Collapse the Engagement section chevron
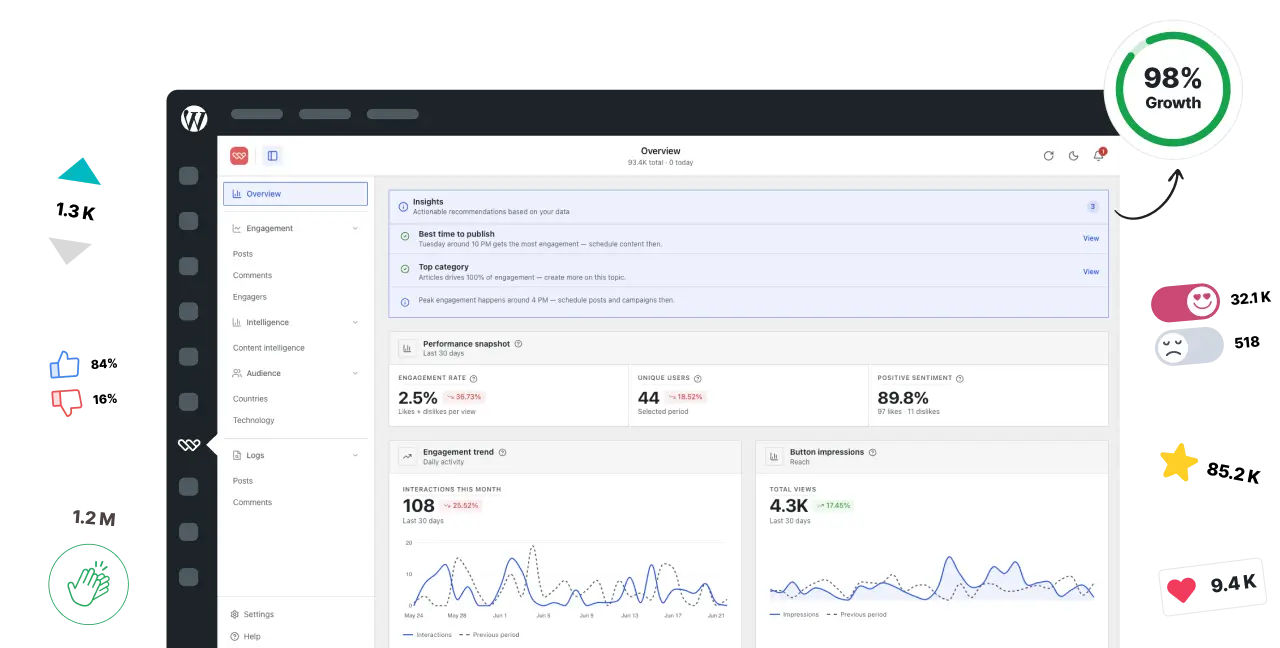Viewport: 1280px width, 648px height. (x=355, y=229)
